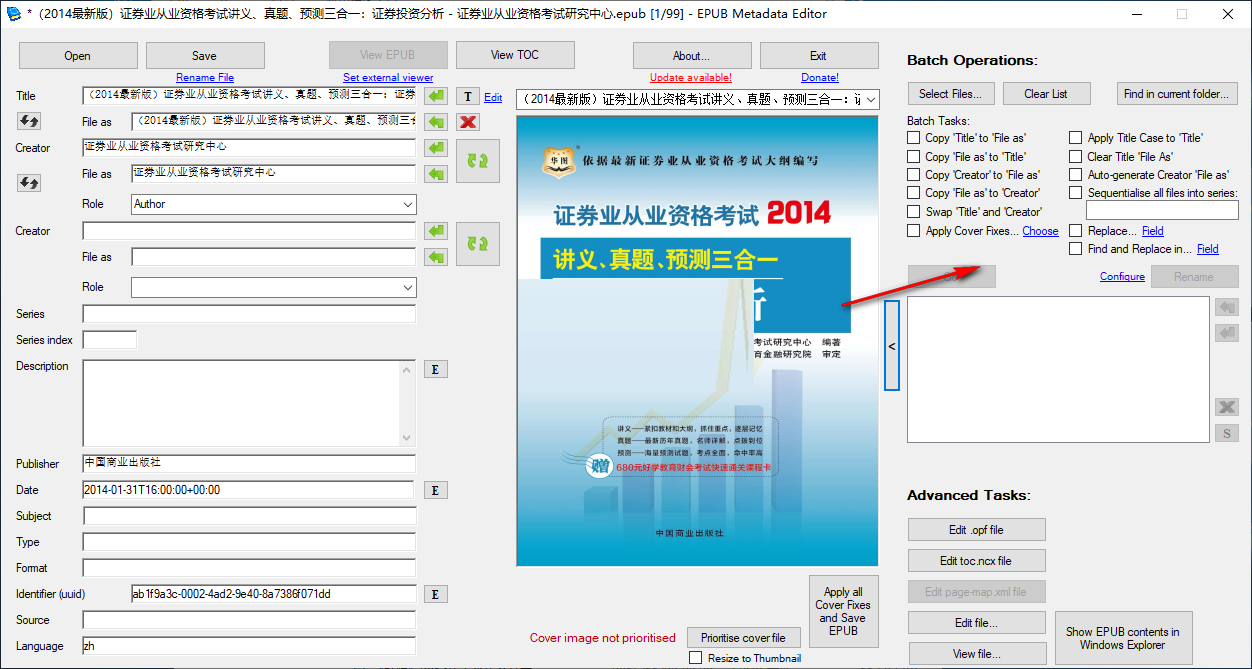Click the Description box vertical scrollbar
This screenshot has width=1252, height=669.
coord(407,403)
